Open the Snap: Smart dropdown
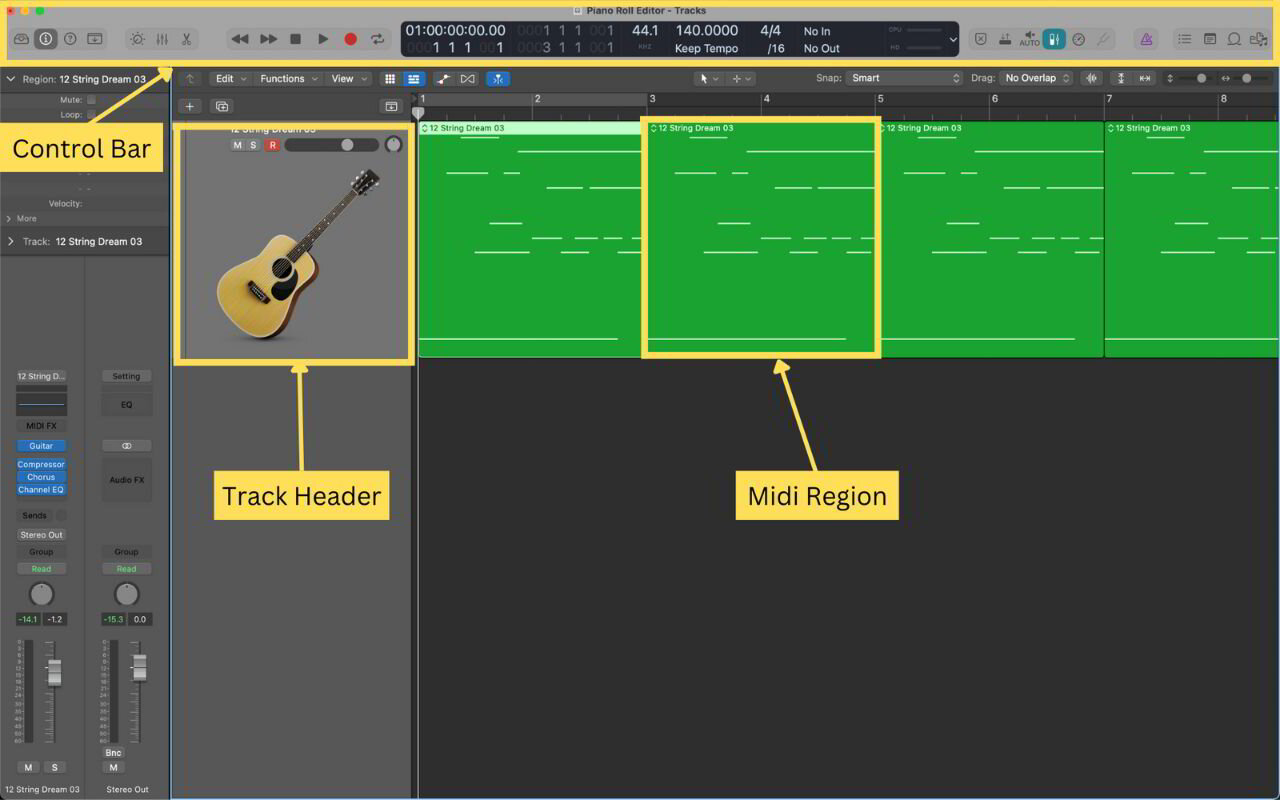This screenshot has width=1280, height=800. [903, 78]
